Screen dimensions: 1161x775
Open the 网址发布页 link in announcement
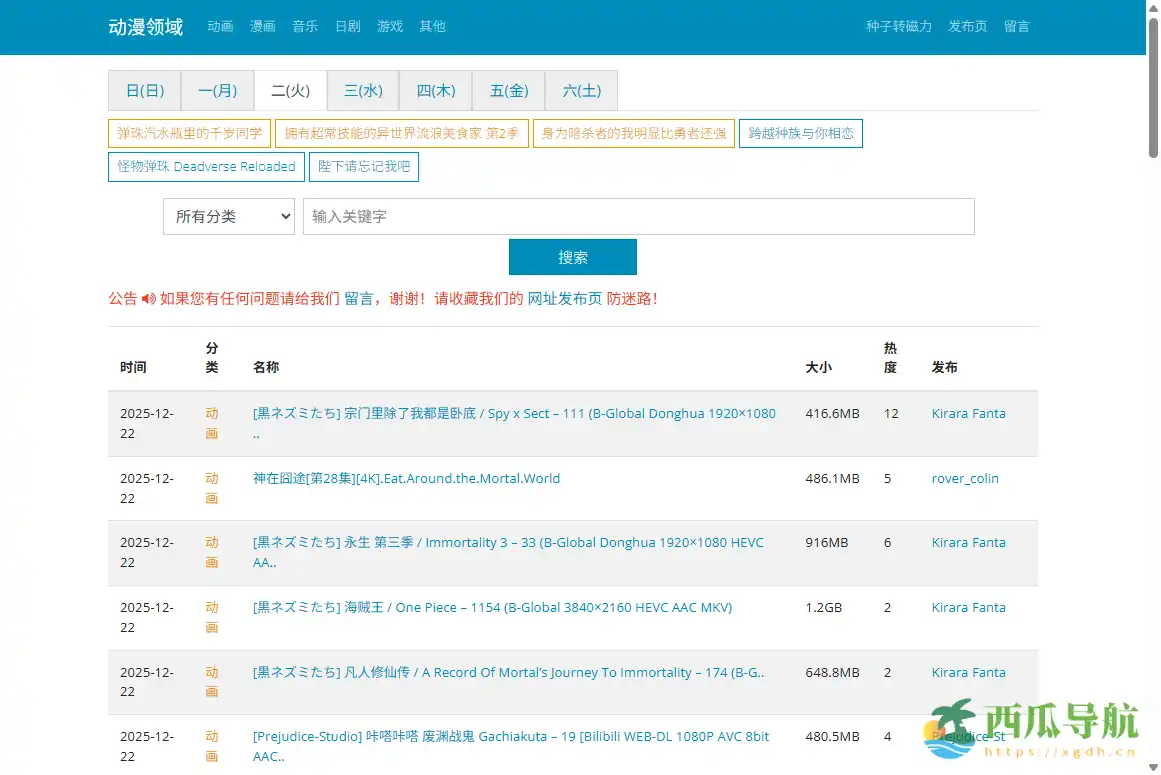pyautogui.click(x=564, y=298)
